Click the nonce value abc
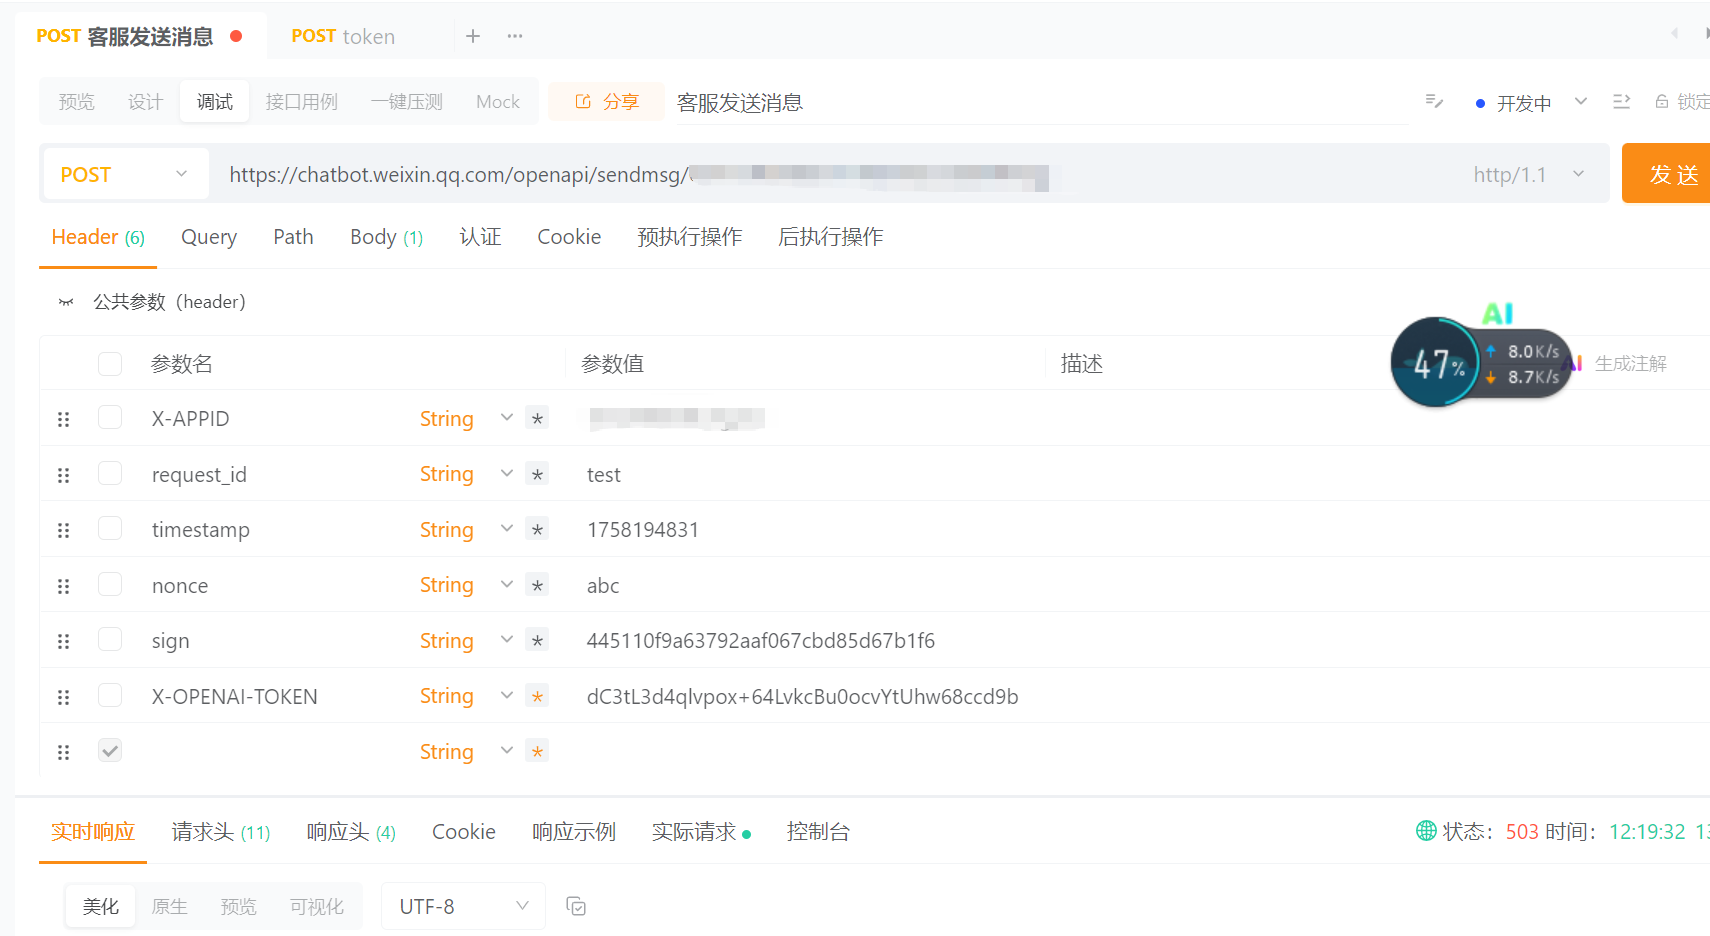The width and height of the screenshot is (1710, 936). click(603, 586)
